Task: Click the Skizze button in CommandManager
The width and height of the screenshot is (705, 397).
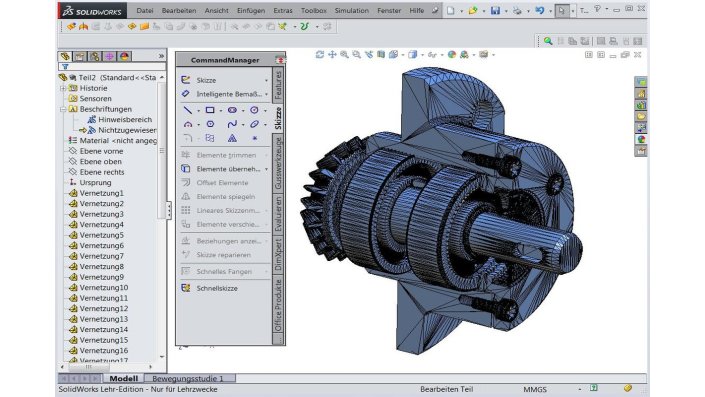Action: pyautogui.click(x=206, y=80)
